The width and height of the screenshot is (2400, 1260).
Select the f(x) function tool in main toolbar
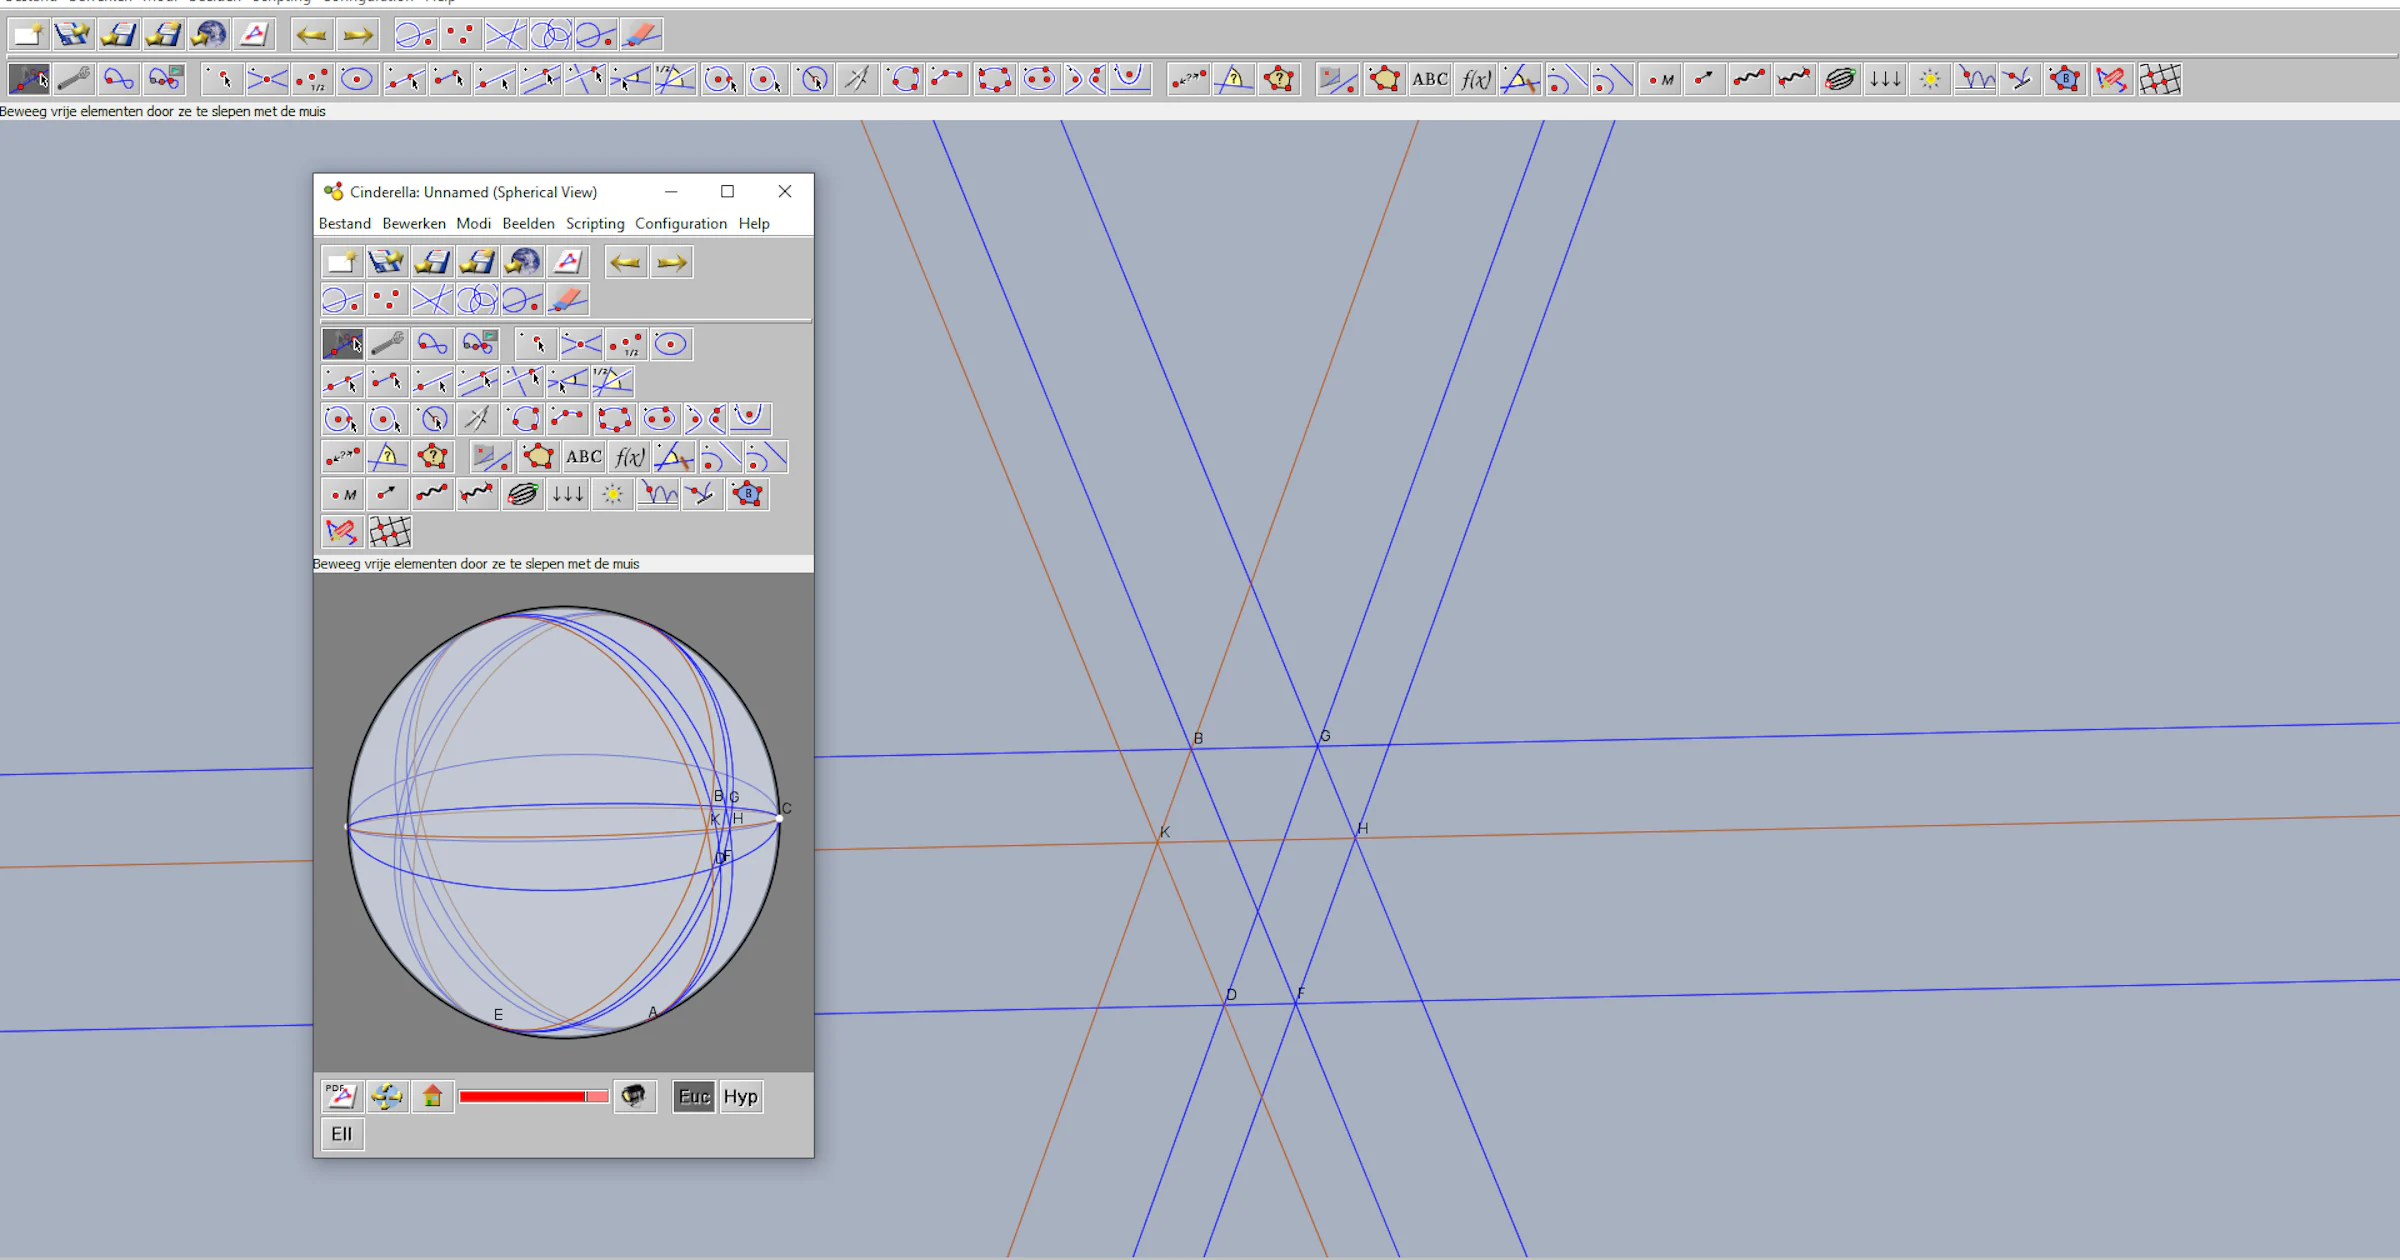pyautogui.click(x=1475, y=79)
